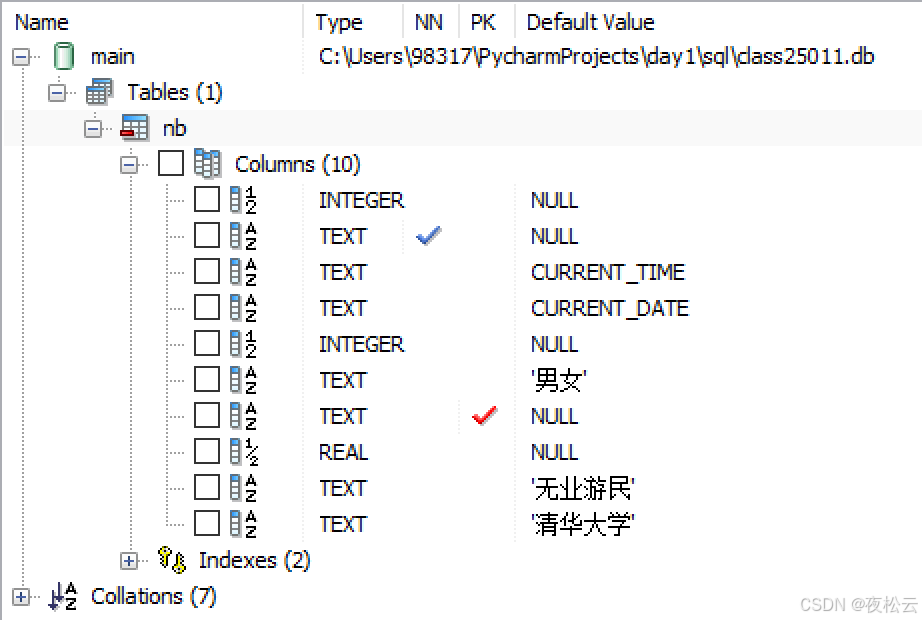Viewport: 922px width, 620px height.
Task: Tick the Columns (10) group checkbox
Action: (x=171, y=163)
